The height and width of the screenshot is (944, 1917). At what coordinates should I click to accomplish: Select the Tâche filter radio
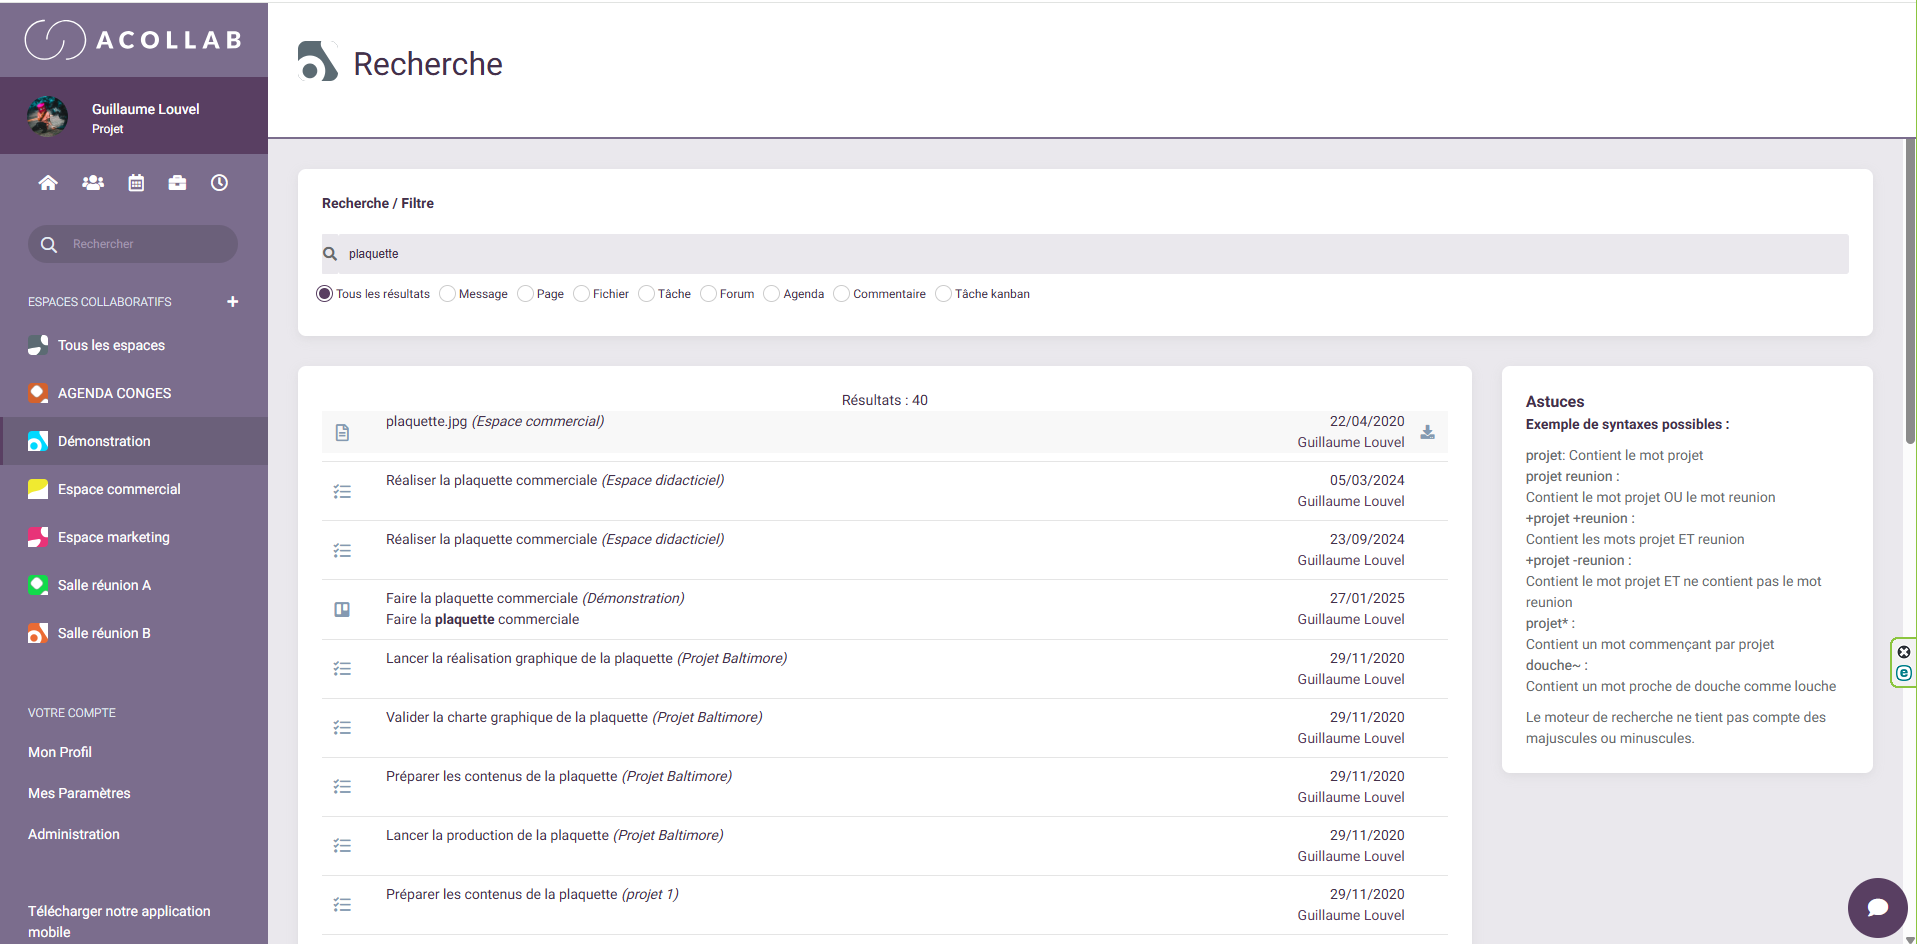pos(646,293)
